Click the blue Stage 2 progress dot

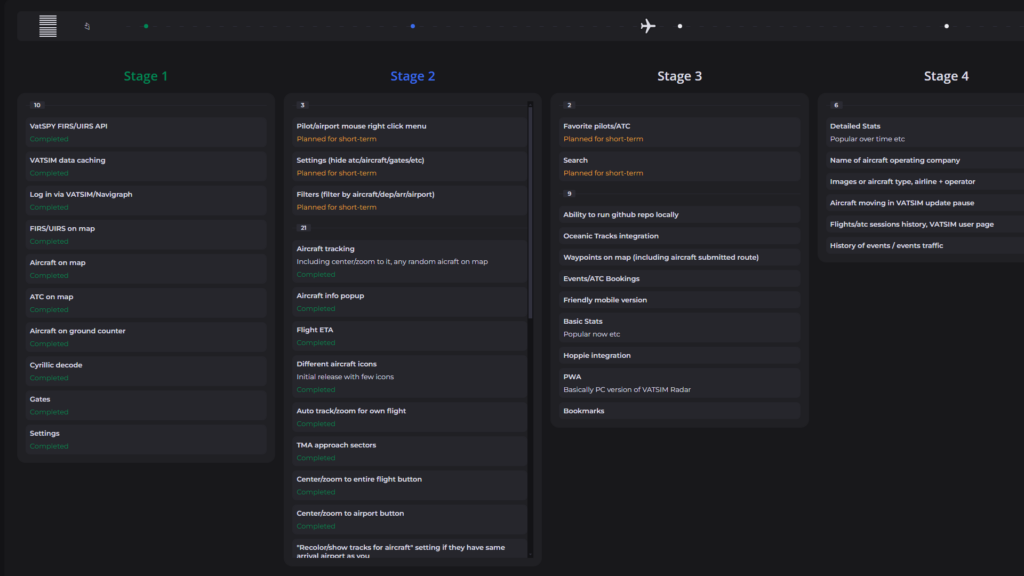[x=412, y=26]
